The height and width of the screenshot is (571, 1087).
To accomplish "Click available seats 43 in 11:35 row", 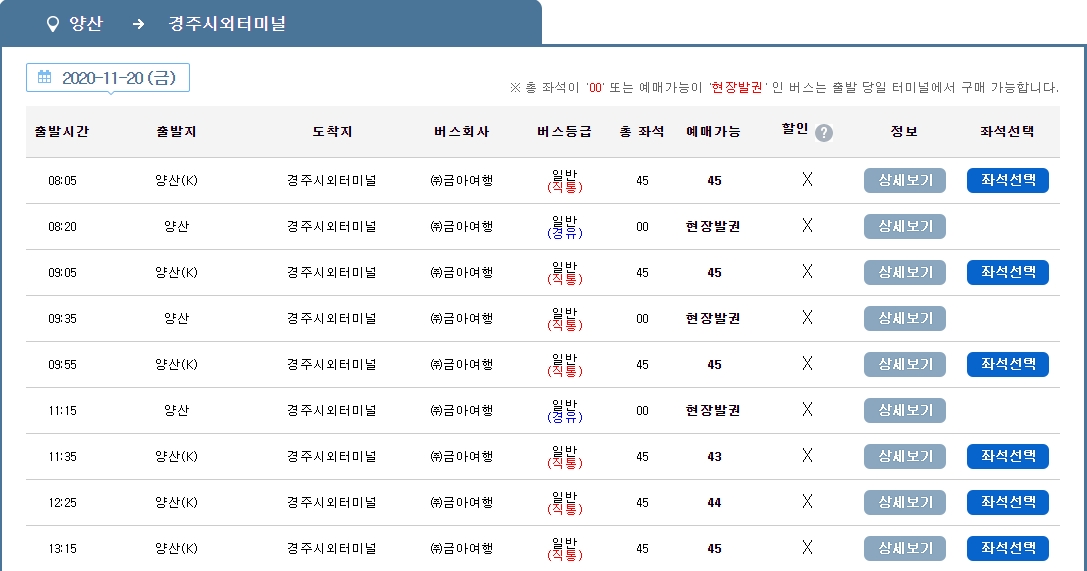I will 715,457.
